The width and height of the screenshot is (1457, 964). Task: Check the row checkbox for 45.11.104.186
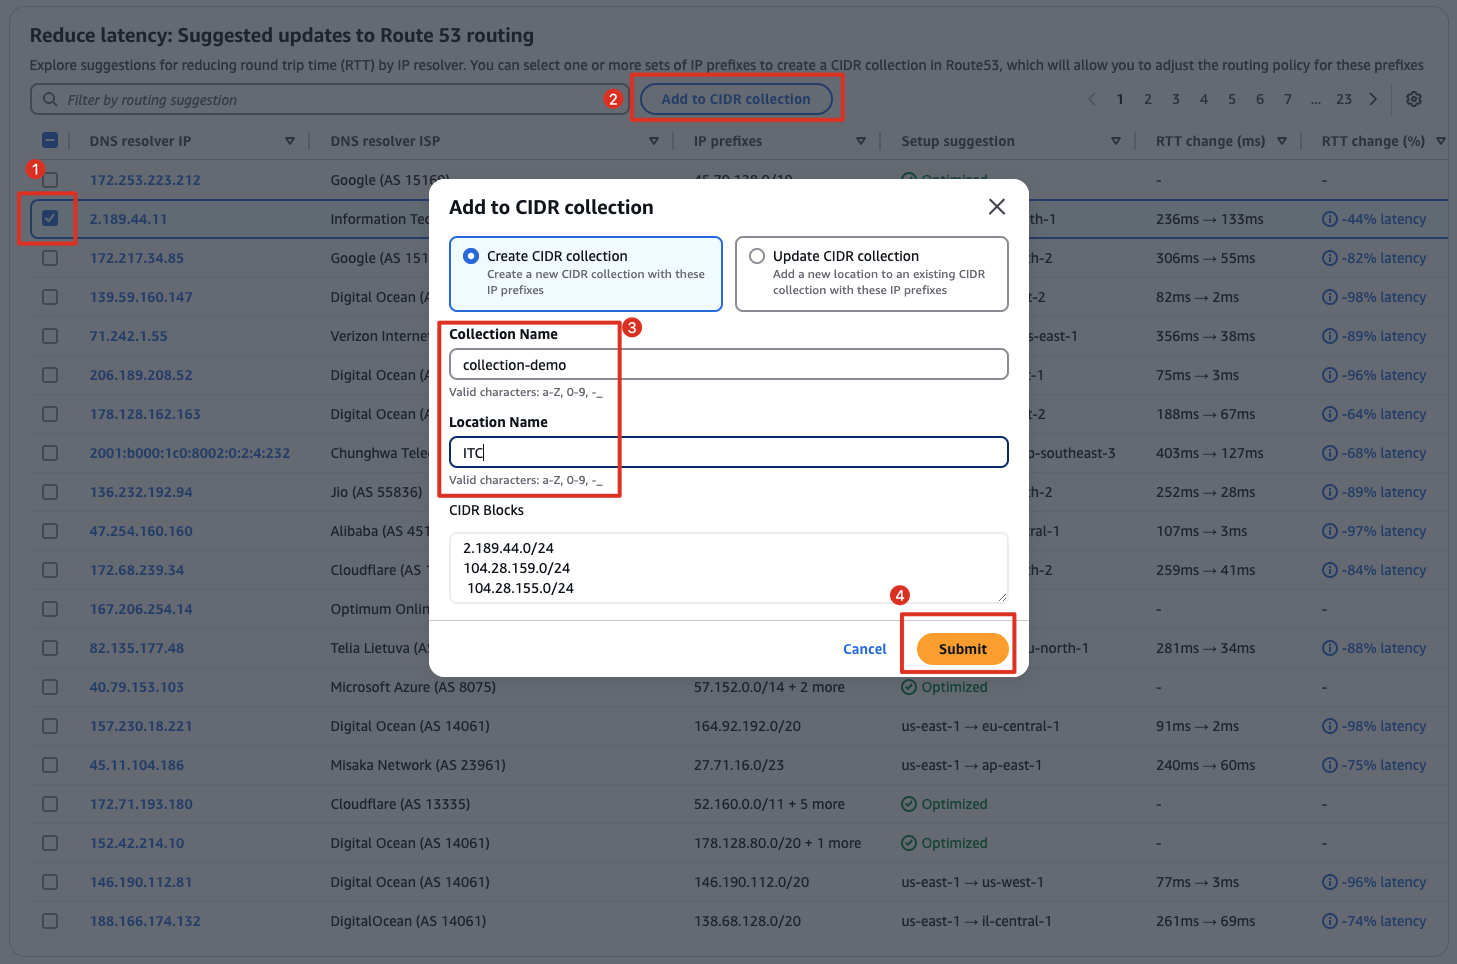pyautogui.click(x=50, y=765)
